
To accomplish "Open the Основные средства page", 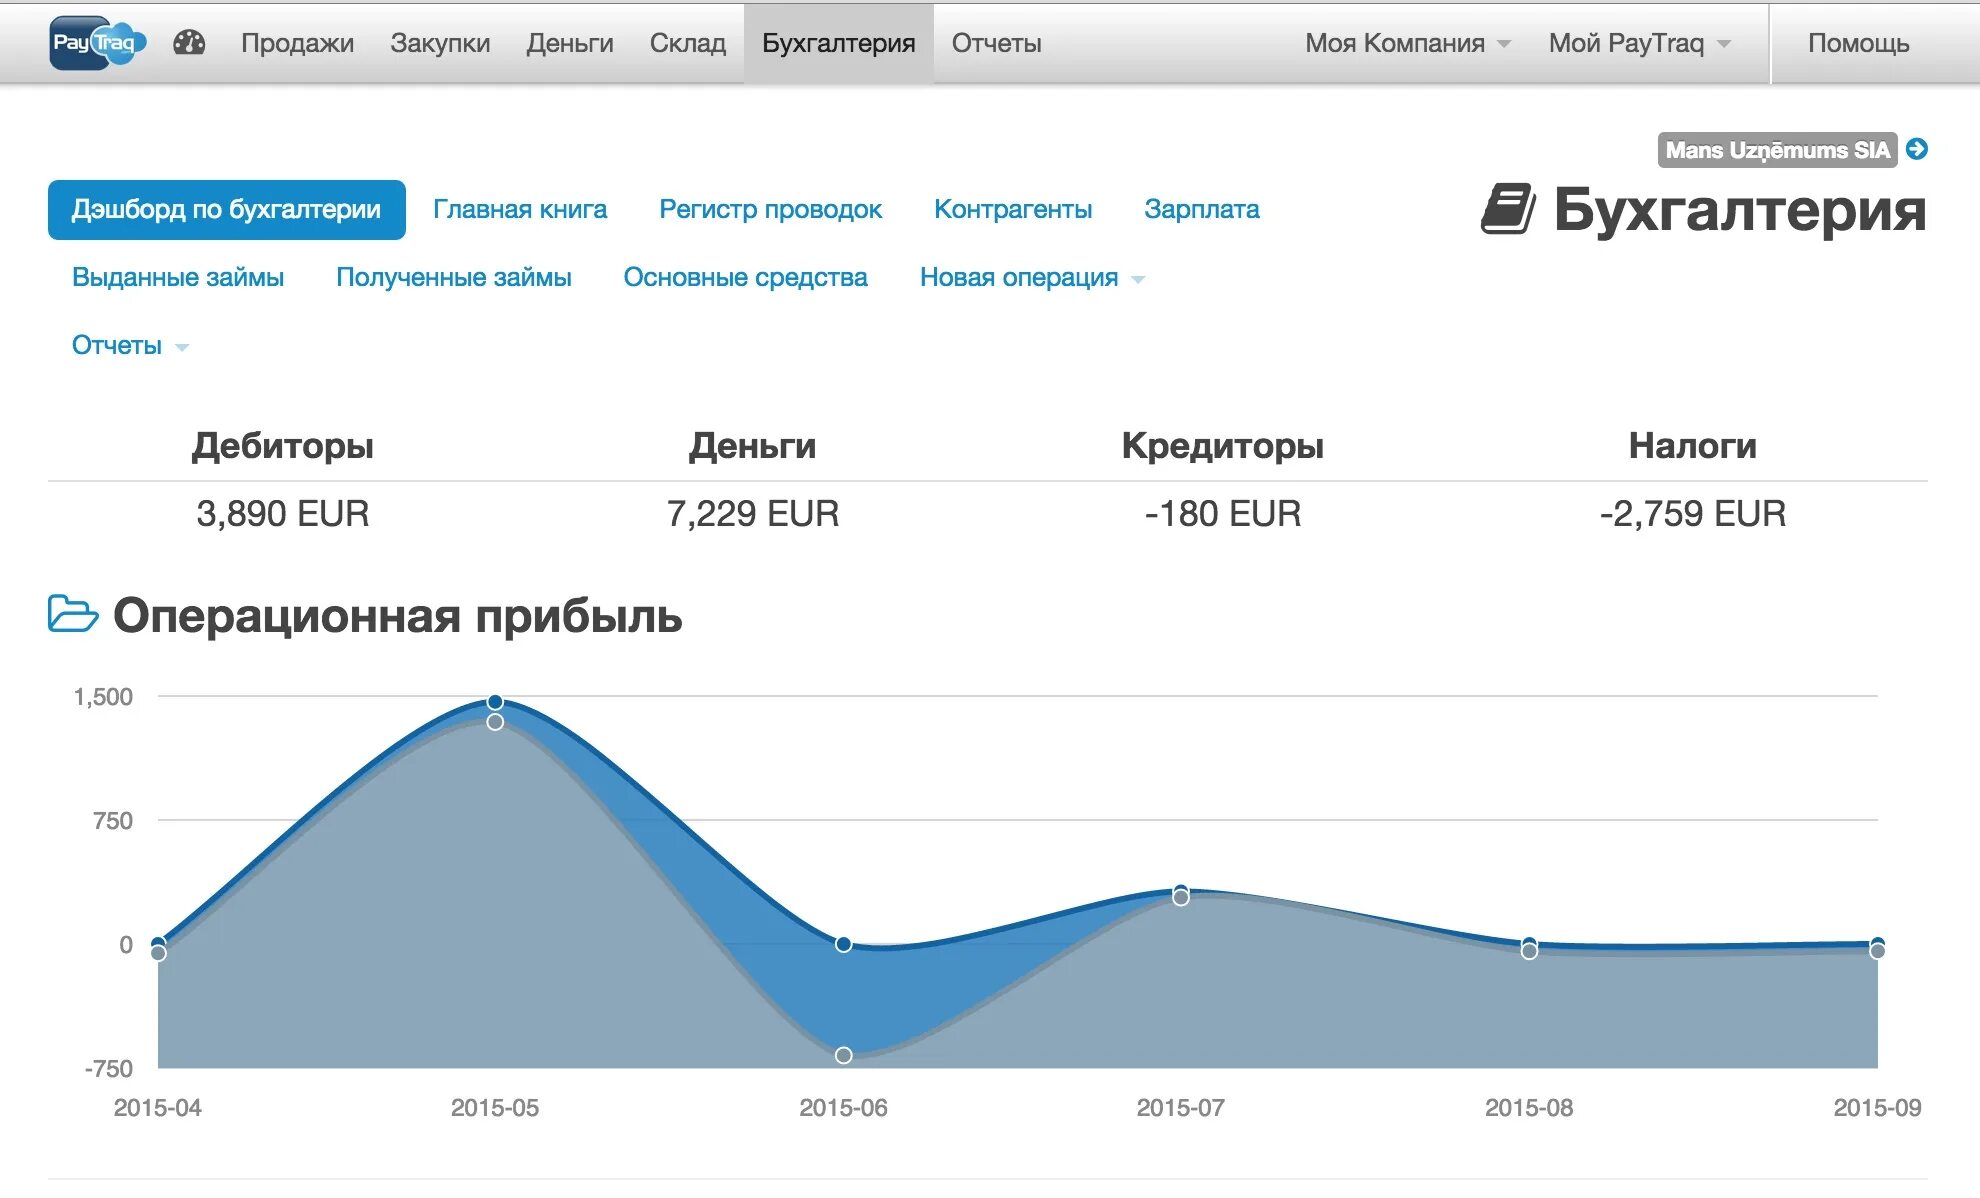I will coord(745,277).
